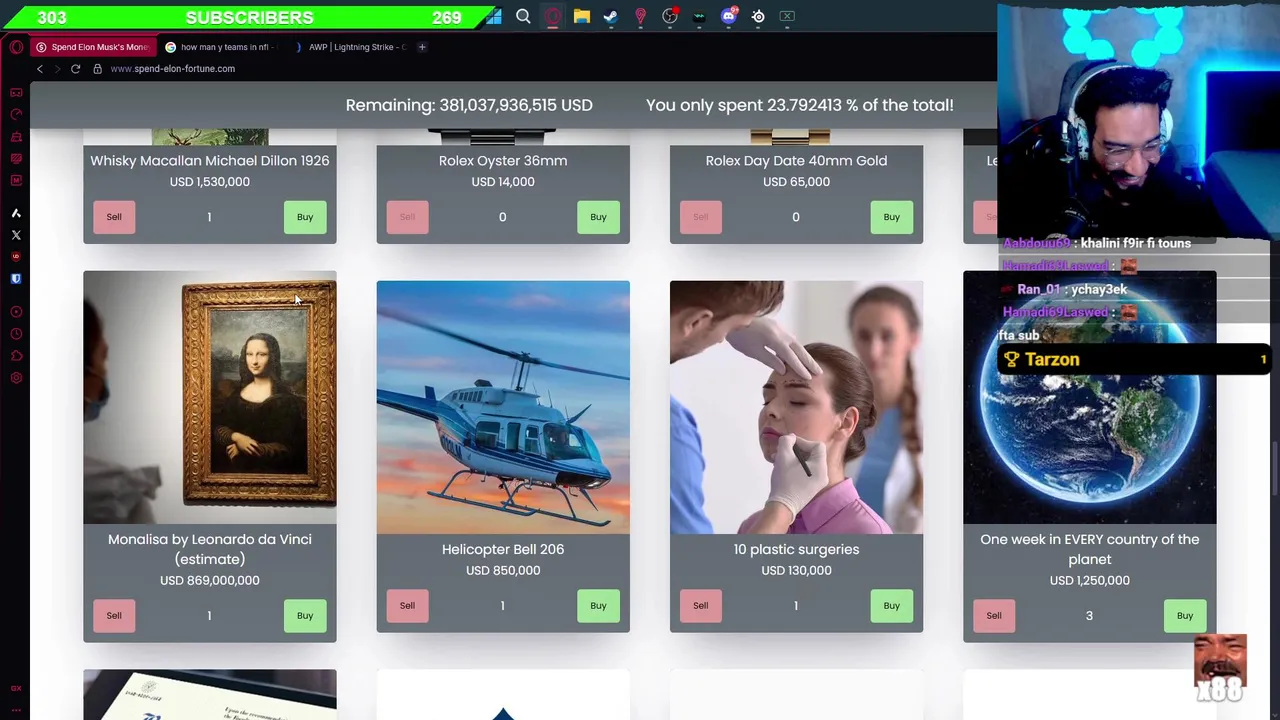Switch to 'Spend Elon Musk's Money' tab
The height and width of the screenshot is (720, 1280).
click(x=92, y=47)
